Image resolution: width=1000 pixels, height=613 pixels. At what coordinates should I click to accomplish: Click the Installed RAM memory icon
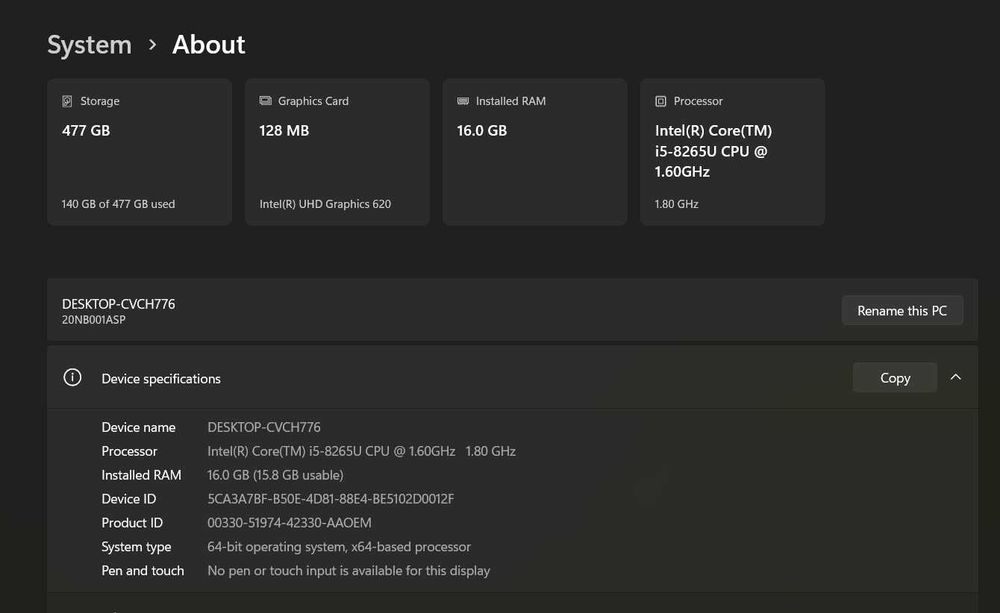click(x=463, y=101)
